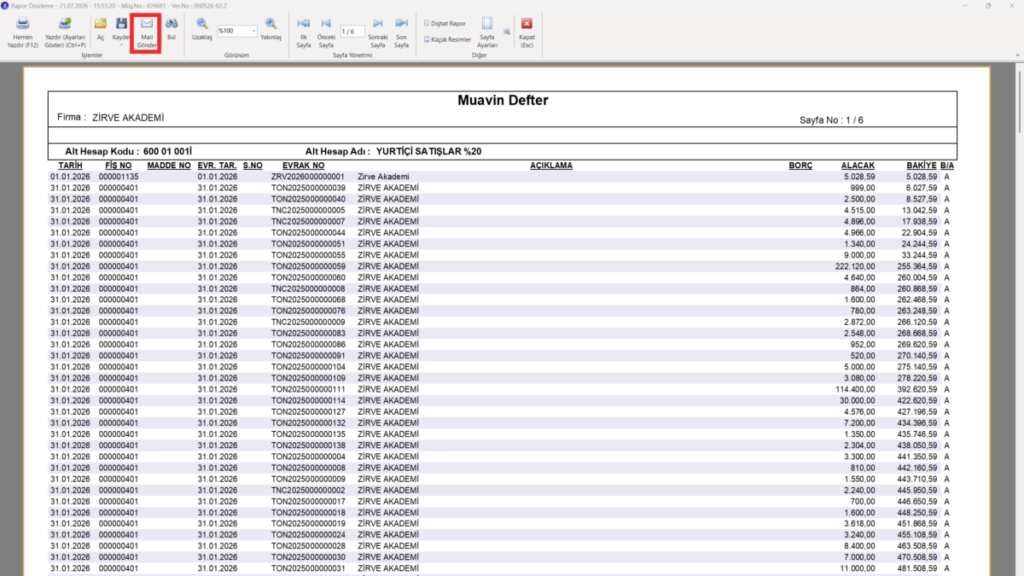This screenshot has width=1024, height=576.
Task: Click the application logo in the title bar
Action: pos(5,5)
